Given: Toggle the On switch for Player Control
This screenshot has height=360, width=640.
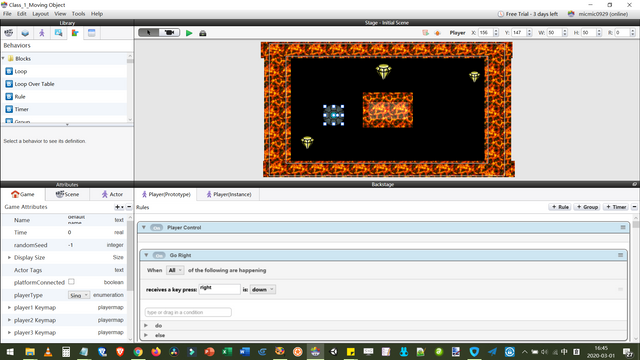Looking at the screenshot, I should coord(156,228).
